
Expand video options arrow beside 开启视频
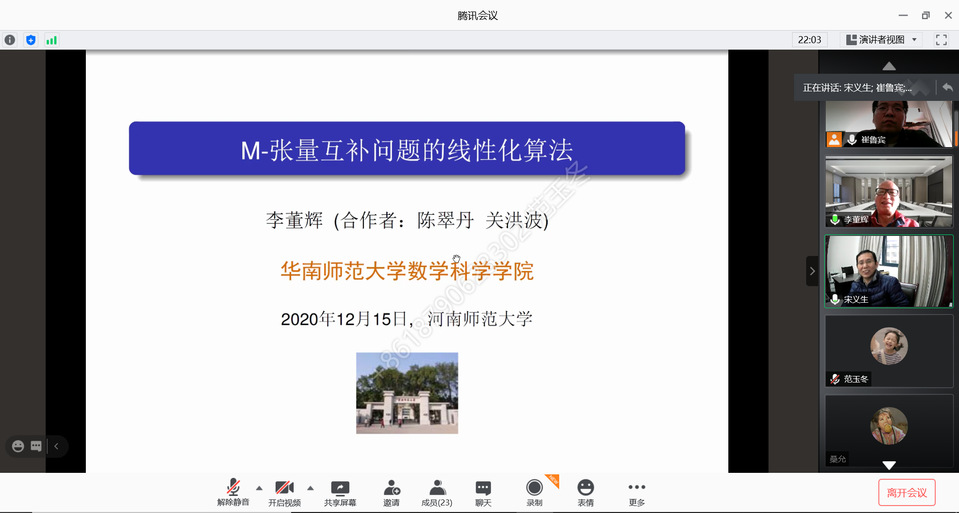(310, 488)
